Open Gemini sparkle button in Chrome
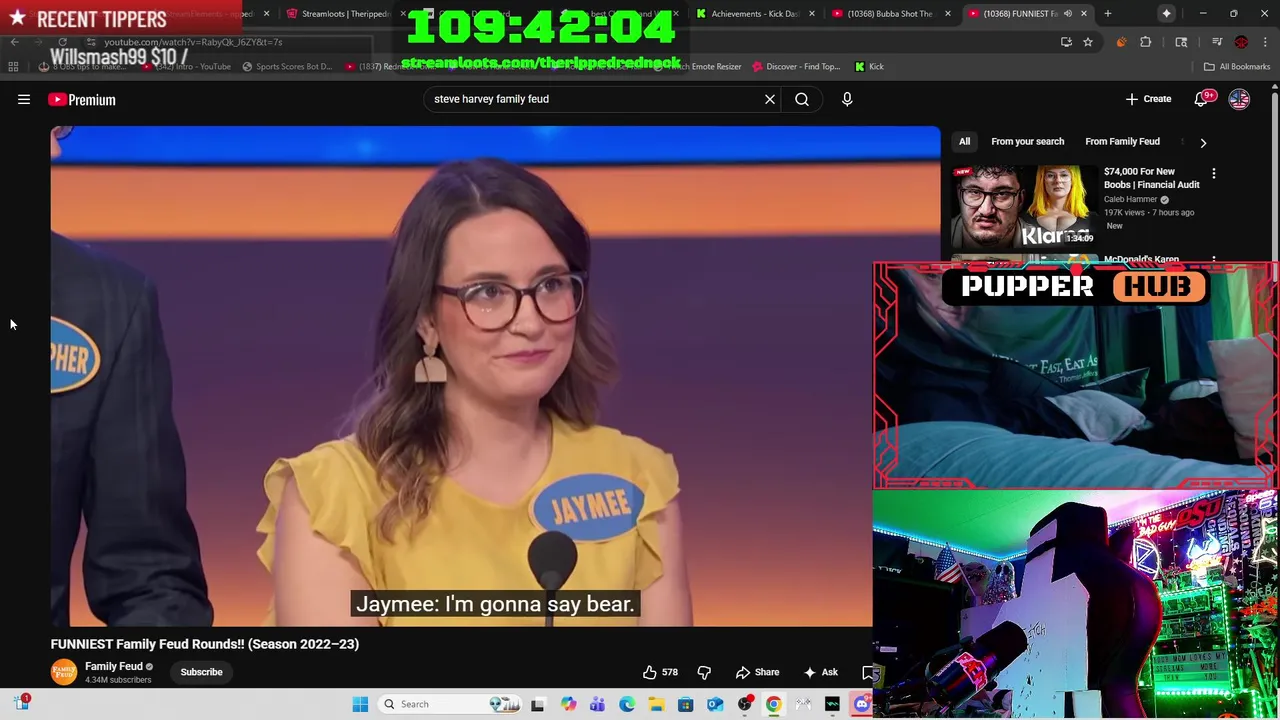 click(1167, 14)
